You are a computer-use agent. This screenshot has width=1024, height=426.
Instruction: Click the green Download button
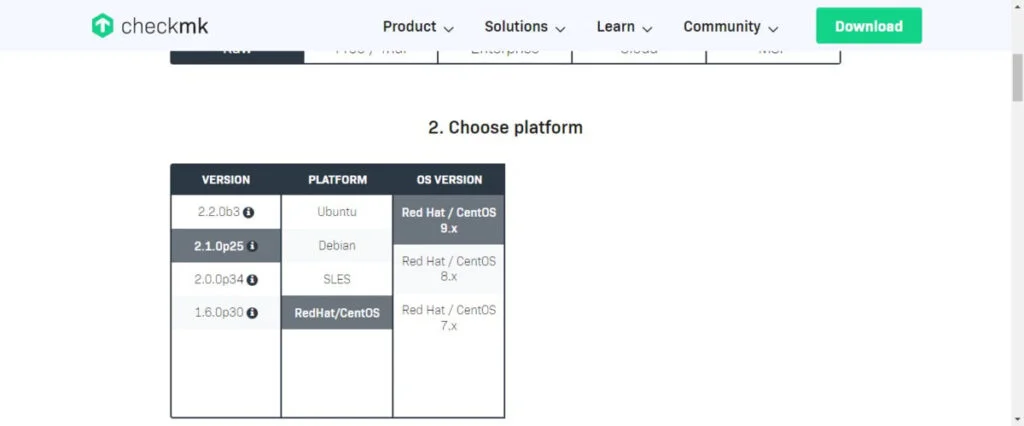(x=869, y=25)
